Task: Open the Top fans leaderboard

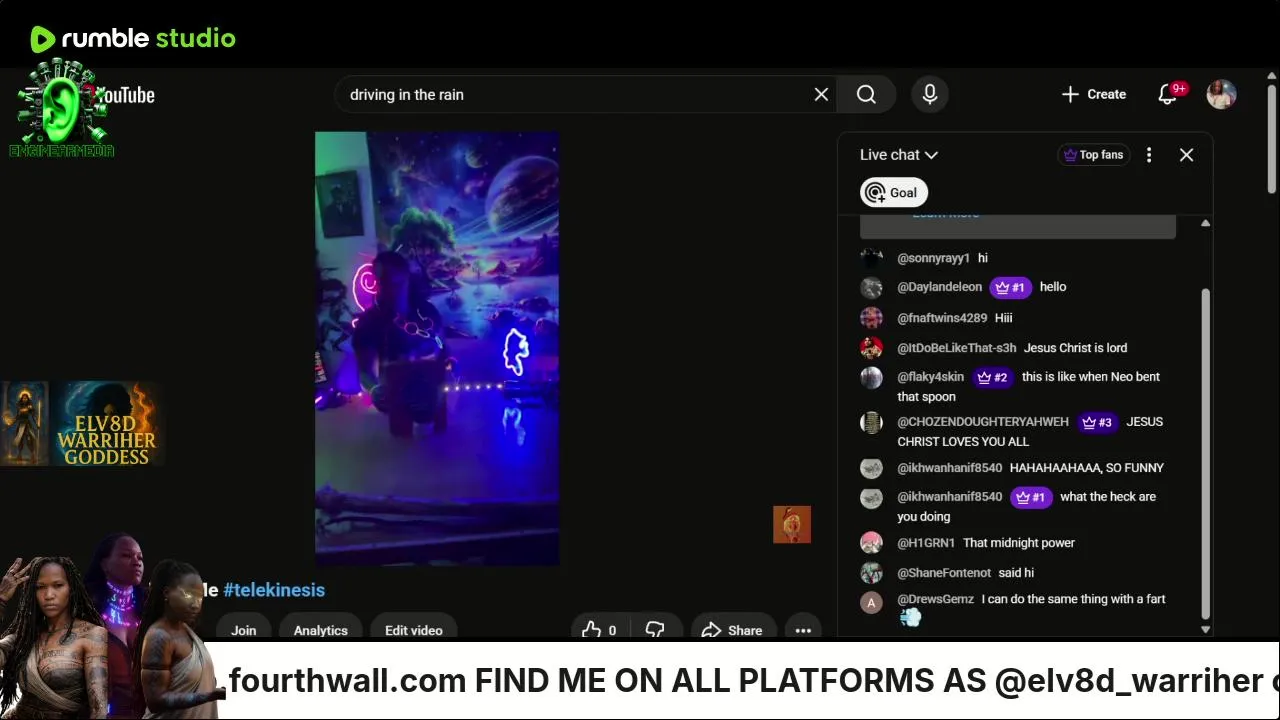Action: point(1093,155)
